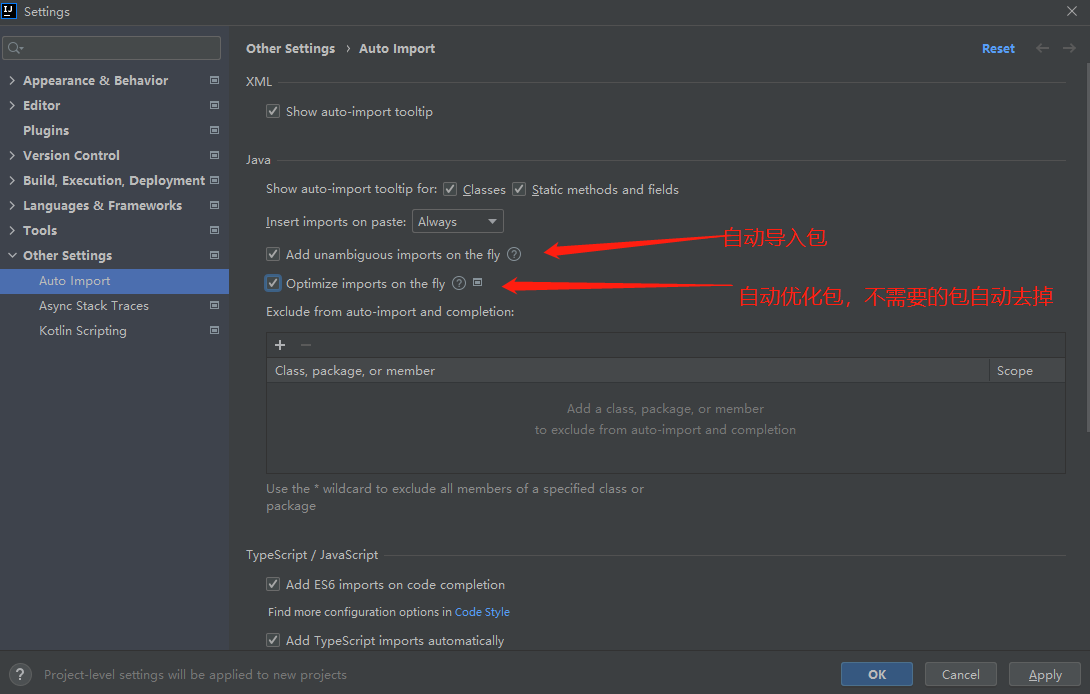Click the IntelliJ logo in title bar
The image size is (1090, 694).
9,10
